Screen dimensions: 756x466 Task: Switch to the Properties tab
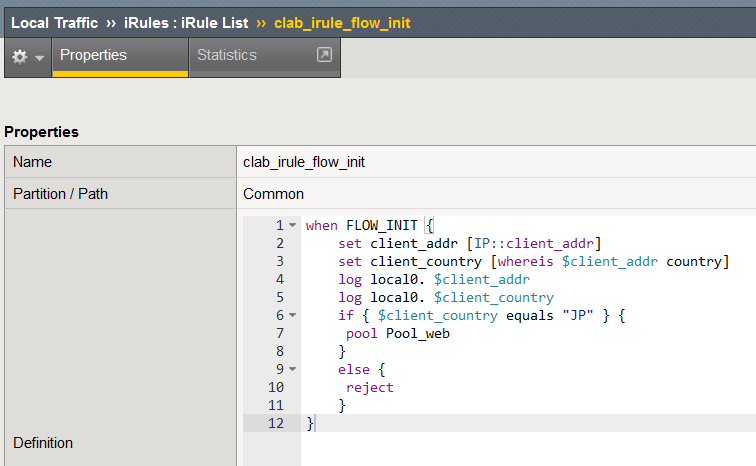(120, 57)
